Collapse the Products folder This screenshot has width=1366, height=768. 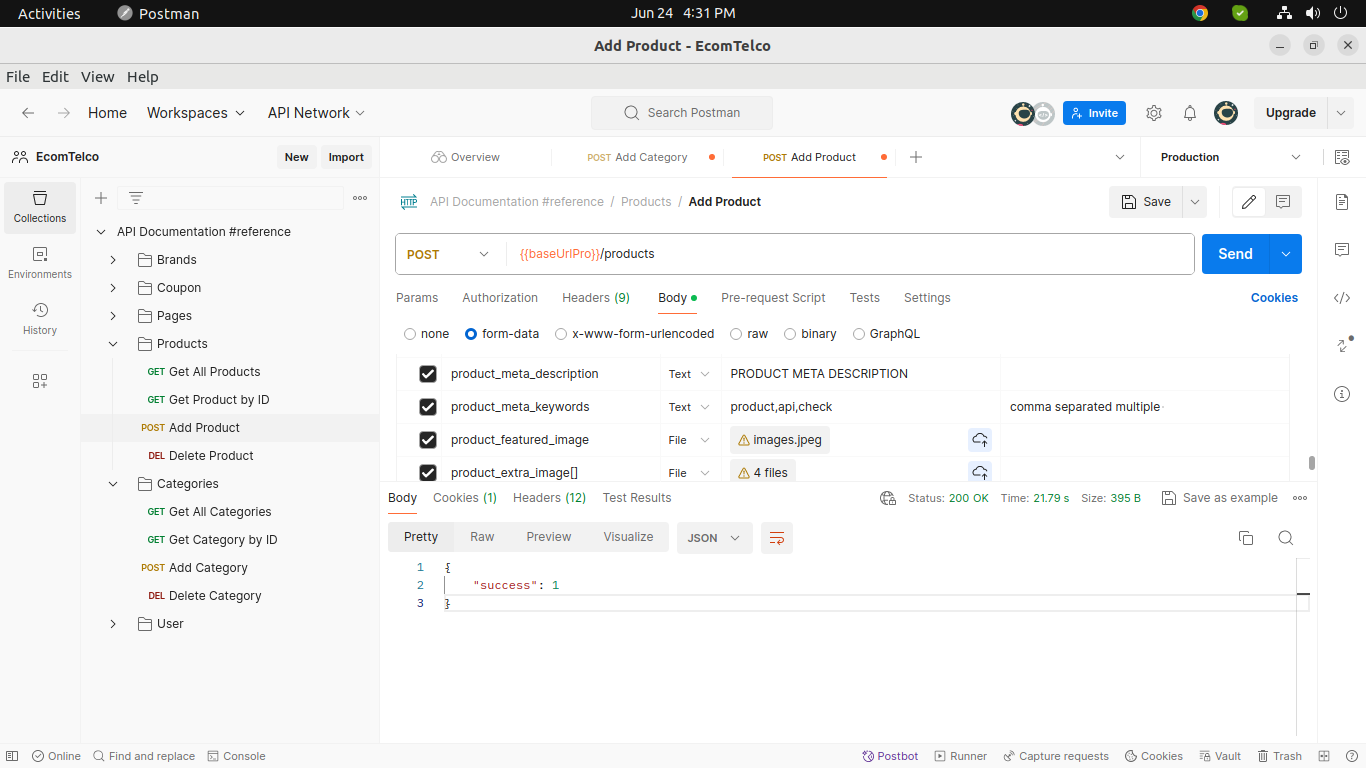tap(113, 344)
